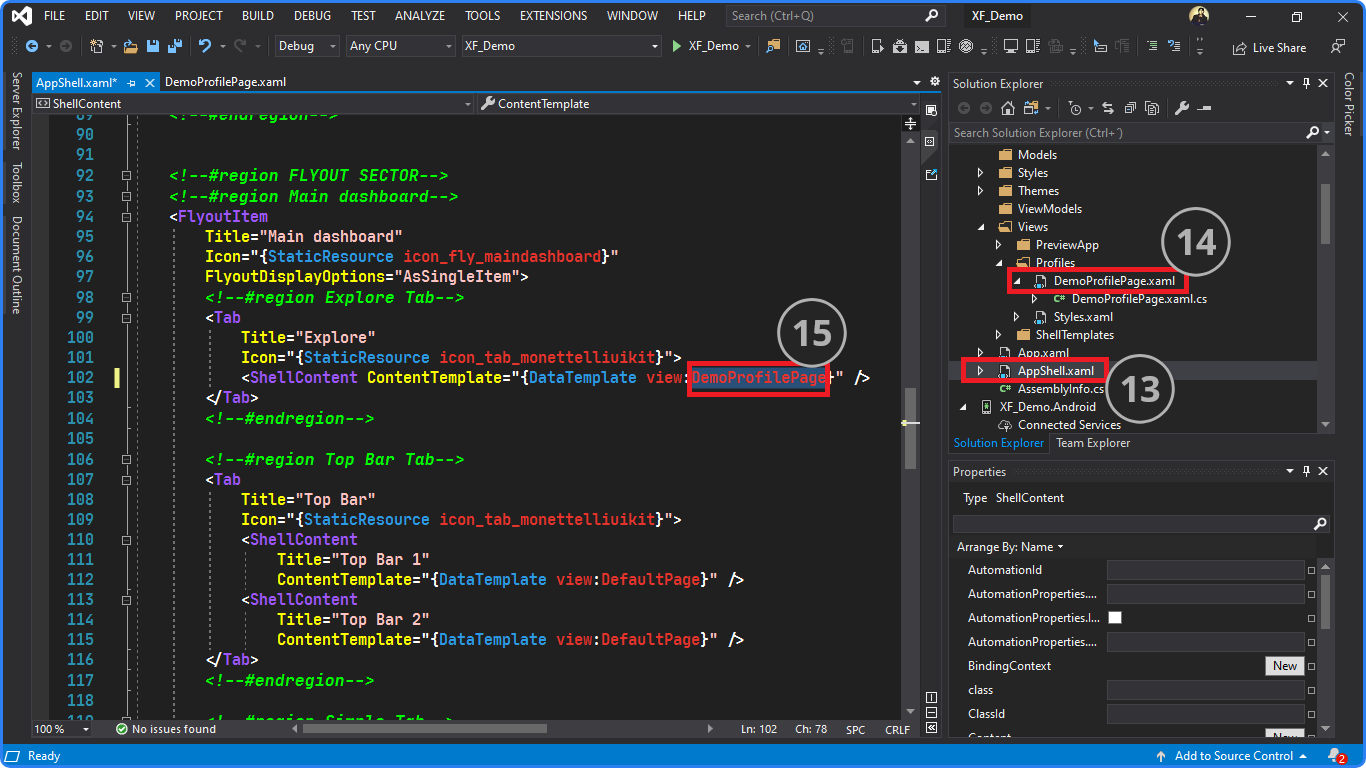1366x768 pixels.
Task: Open the Any CPU platform dropdown
Action: [400, 46]
